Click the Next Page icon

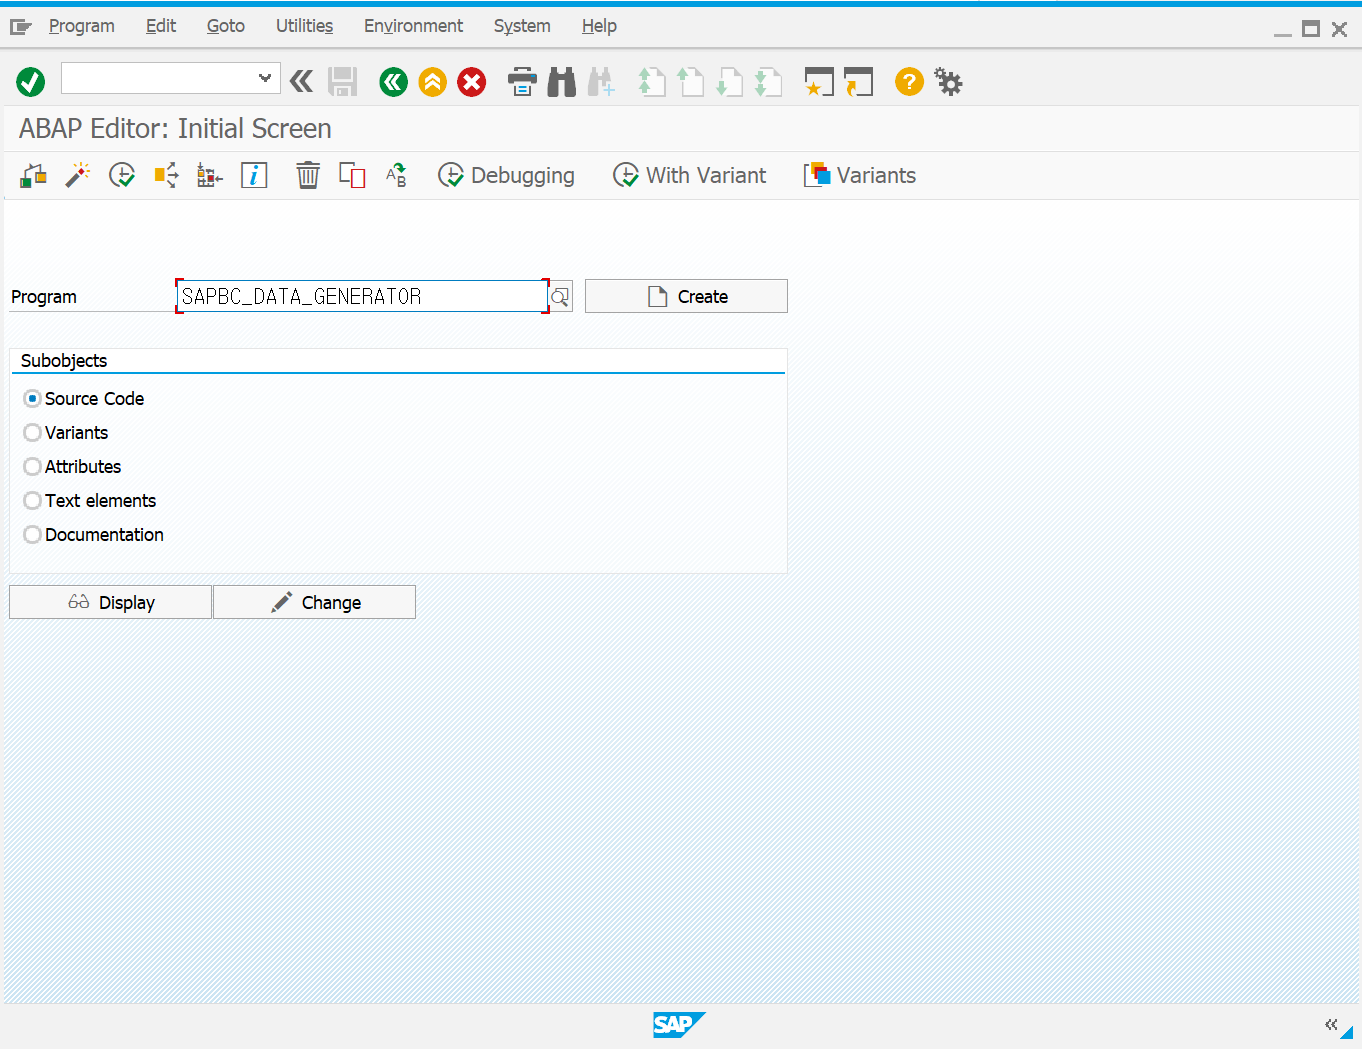pyautogui.click(x=729, y=82)
